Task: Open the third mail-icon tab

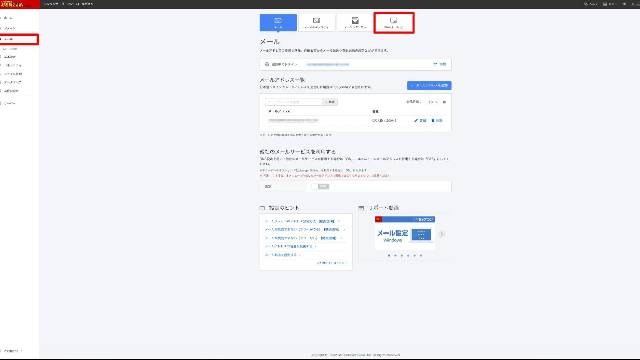Action: tap(355, 22)
